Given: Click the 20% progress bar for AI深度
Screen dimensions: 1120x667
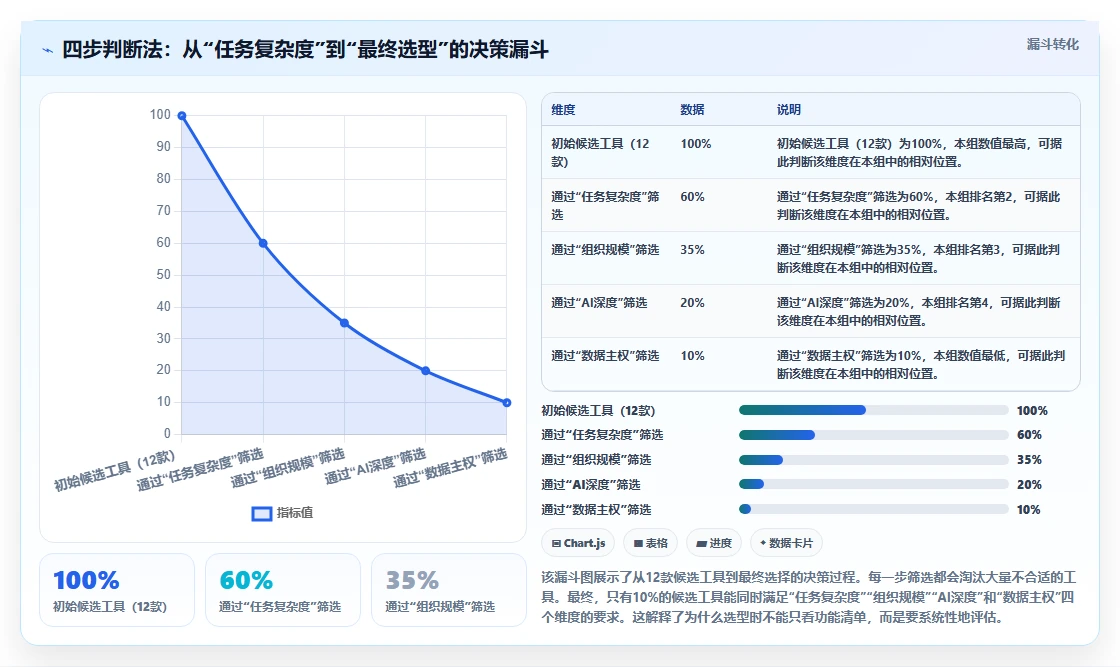Looking at the screenshot, I should point(874,484).
